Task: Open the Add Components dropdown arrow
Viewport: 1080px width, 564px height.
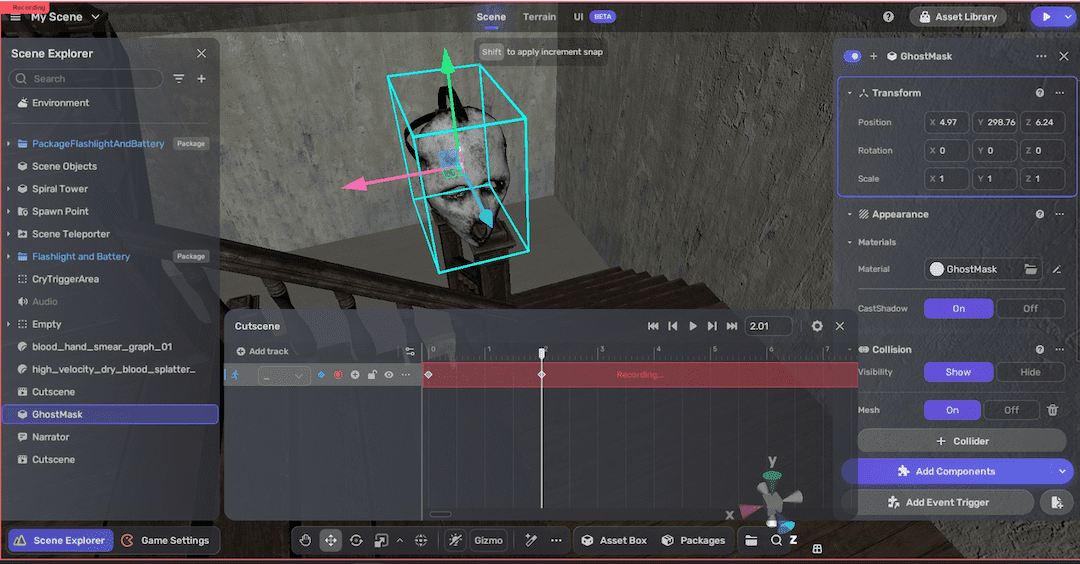Action: (1061, 471)
